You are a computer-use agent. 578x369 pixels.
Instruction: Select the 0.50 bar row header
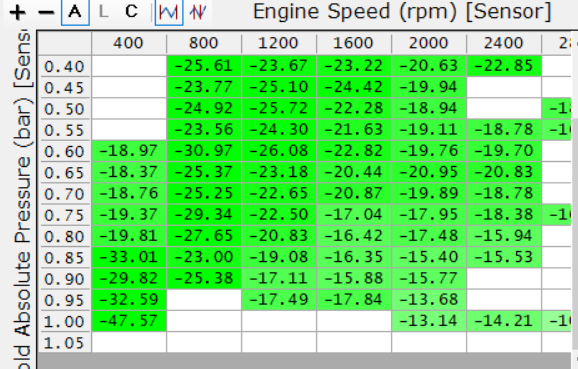point(65,109)
